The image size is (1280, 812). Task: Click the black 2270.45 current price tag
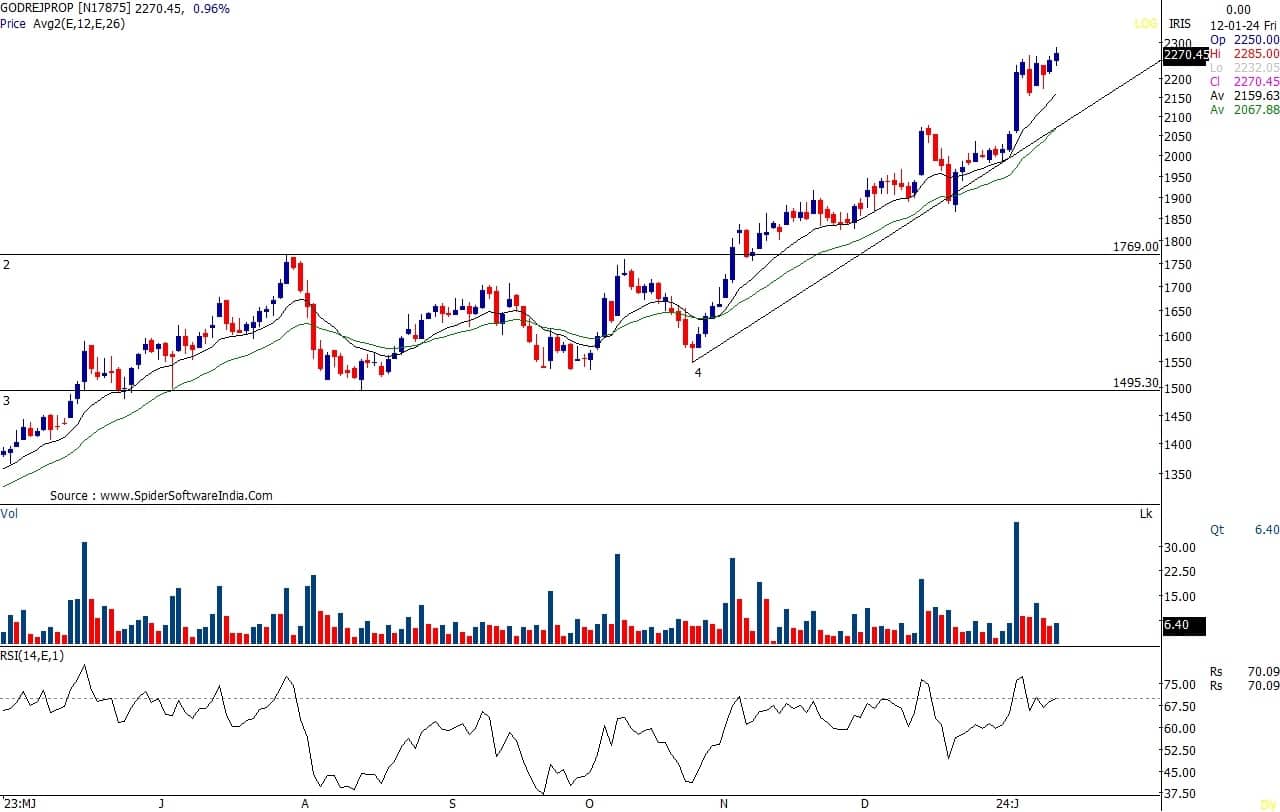click(x=1185, y=56)
